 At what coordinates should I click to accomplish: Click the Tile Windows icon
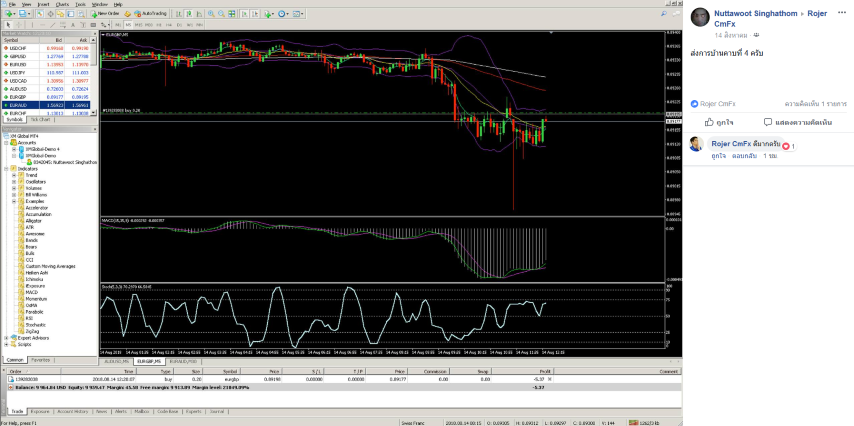231,14
